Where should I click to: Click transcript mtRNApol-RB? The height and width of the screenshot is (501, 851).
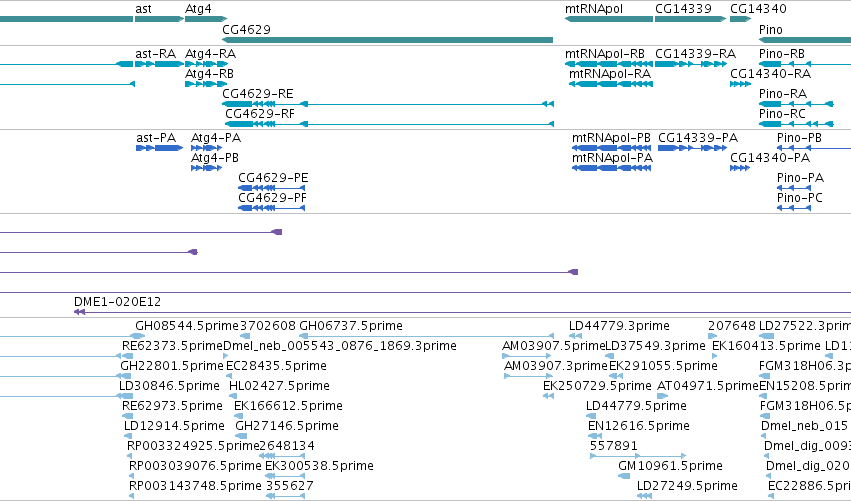point(609,64)
